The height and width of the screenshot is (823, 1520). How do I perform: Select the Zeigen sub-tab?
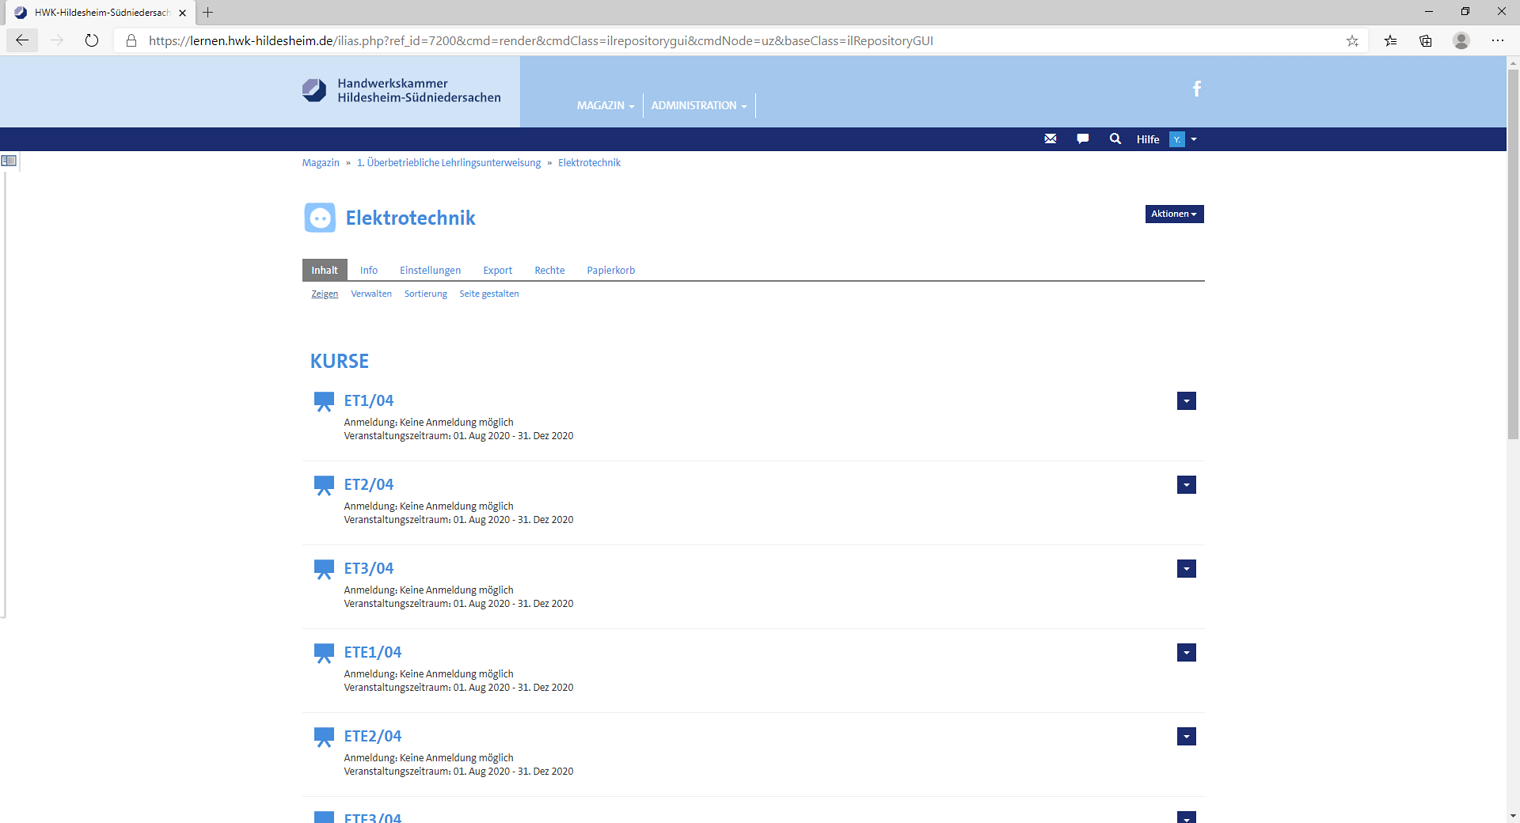[324, 294]
